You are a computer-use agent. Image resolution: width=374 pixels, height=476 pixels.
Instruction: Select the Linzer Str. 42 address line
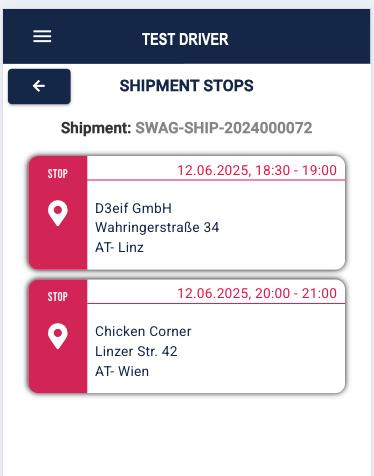[136, 351]
